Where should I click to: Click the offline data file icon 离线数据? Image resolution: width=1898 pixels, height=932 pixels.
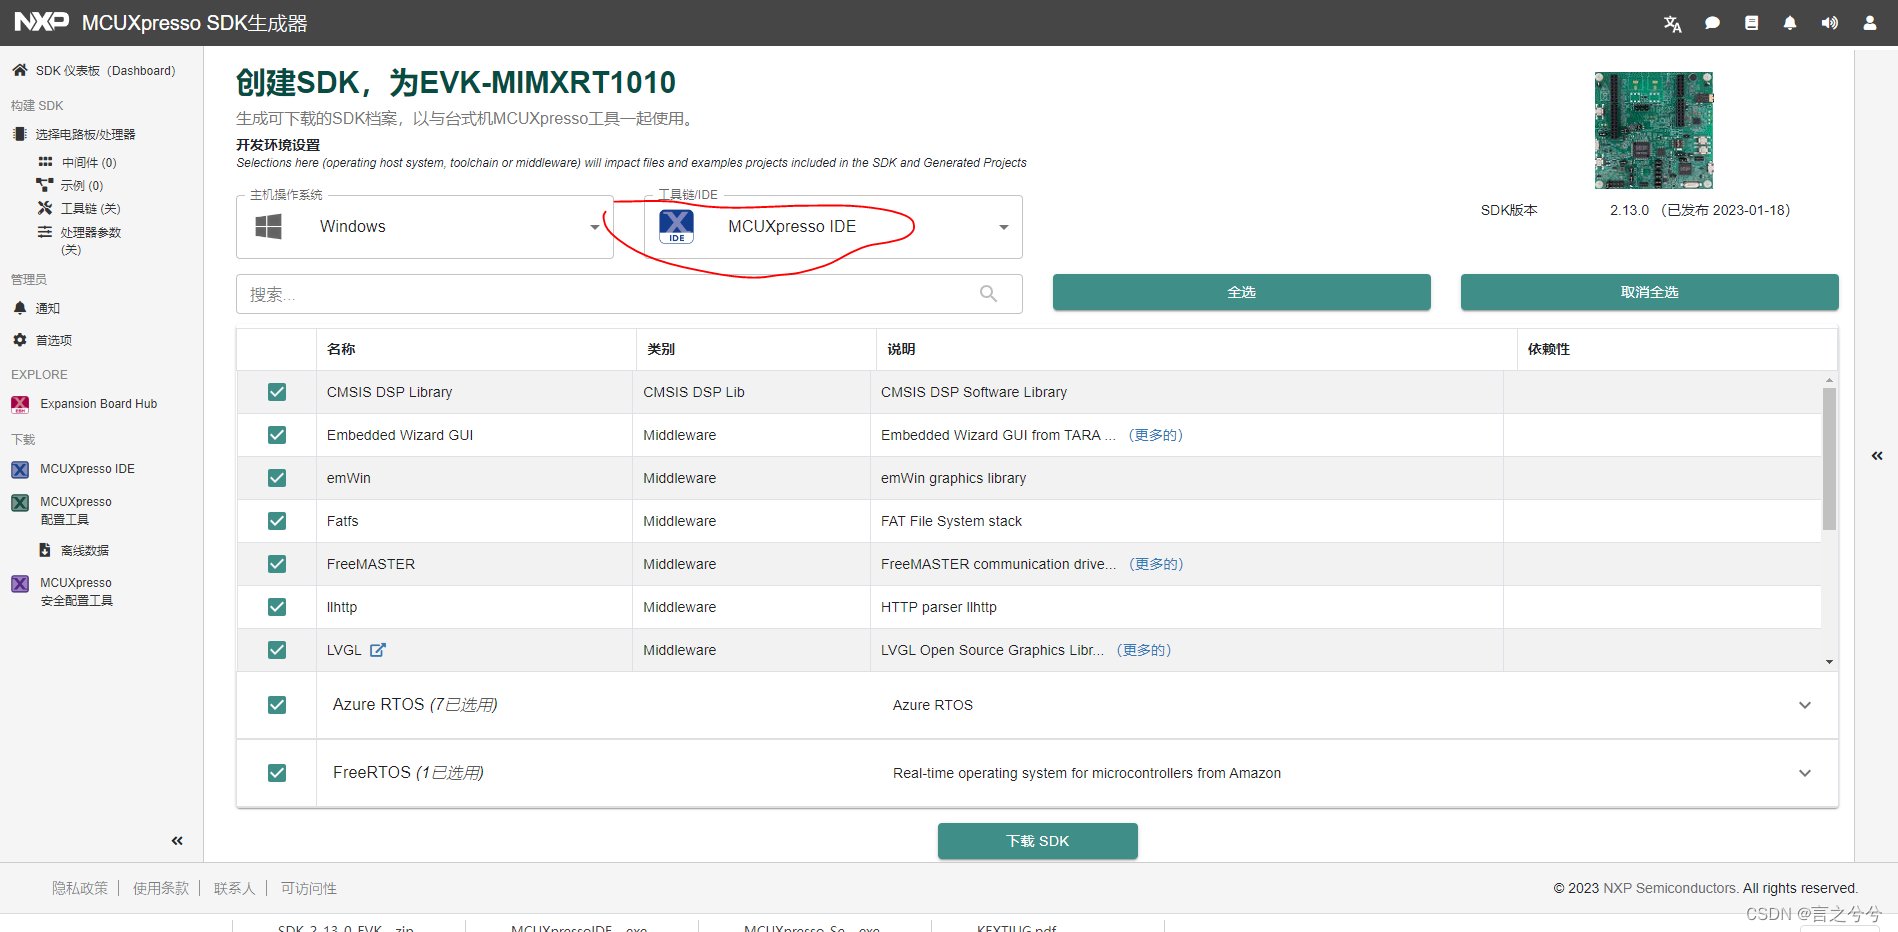[45, 550]
